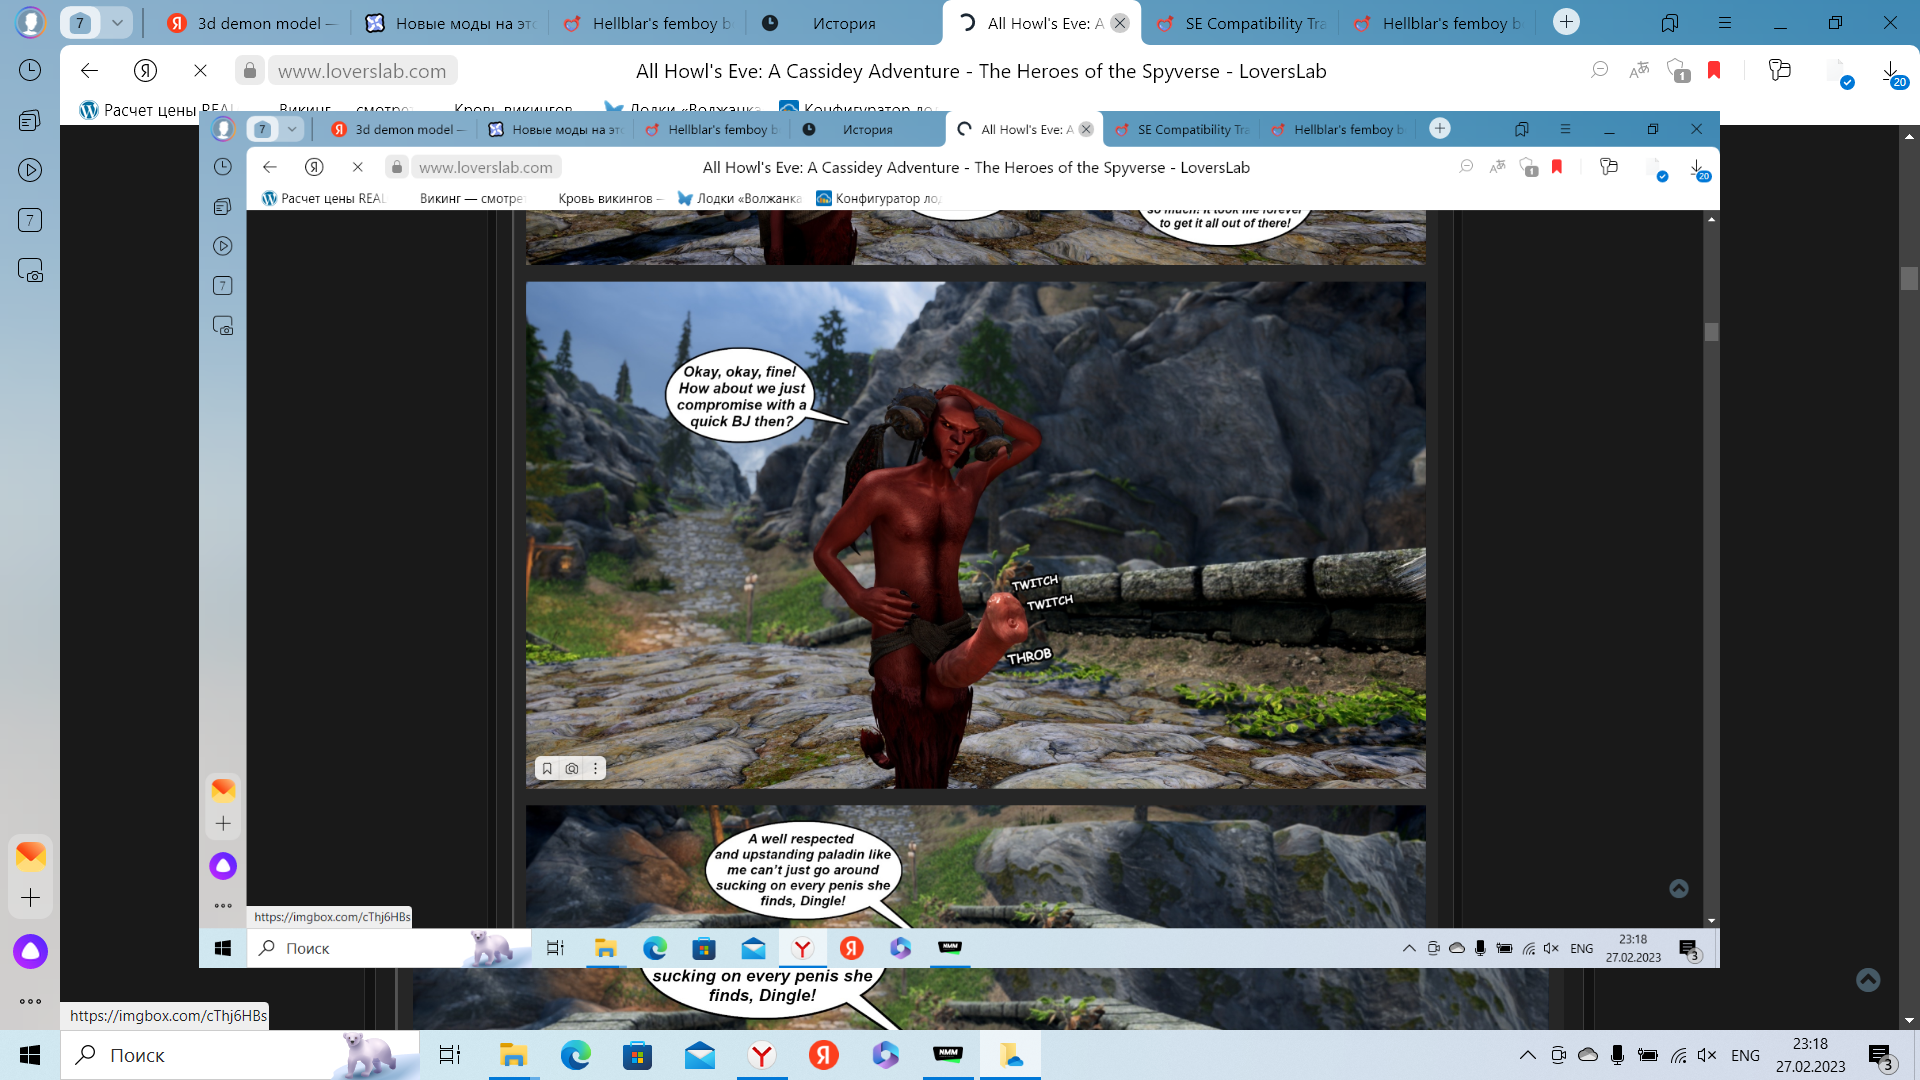Open a new browser tab

1567,22
